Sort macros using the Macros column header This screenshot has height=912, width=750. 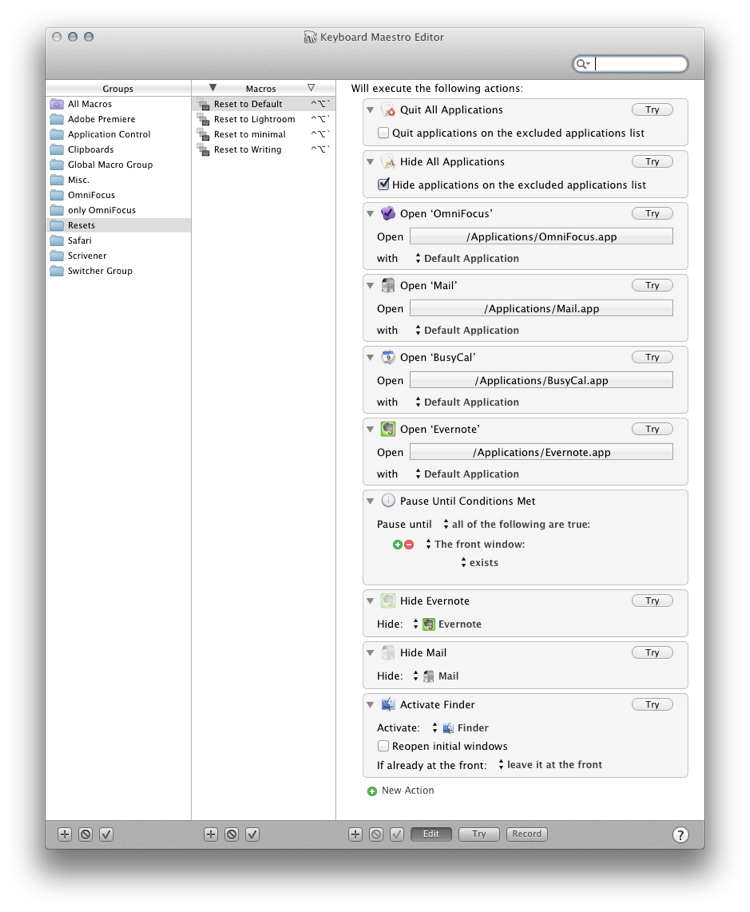coord(261,88)
